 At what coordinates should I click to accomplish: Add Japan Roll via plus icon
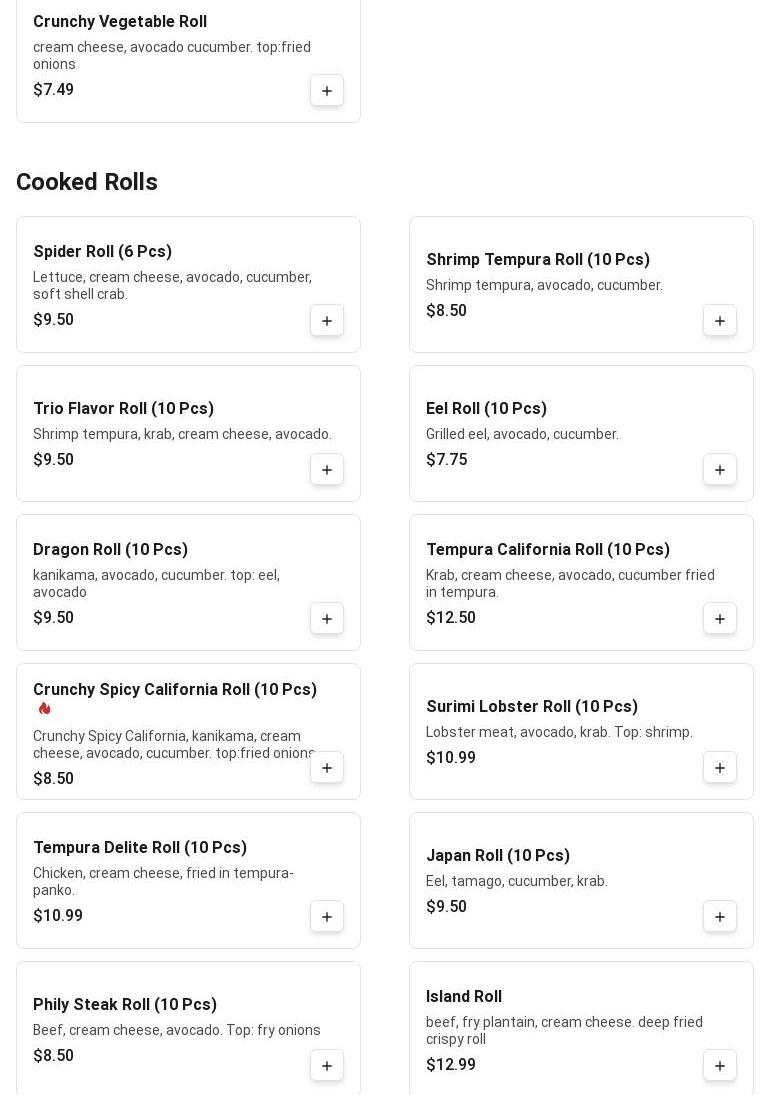720,917
